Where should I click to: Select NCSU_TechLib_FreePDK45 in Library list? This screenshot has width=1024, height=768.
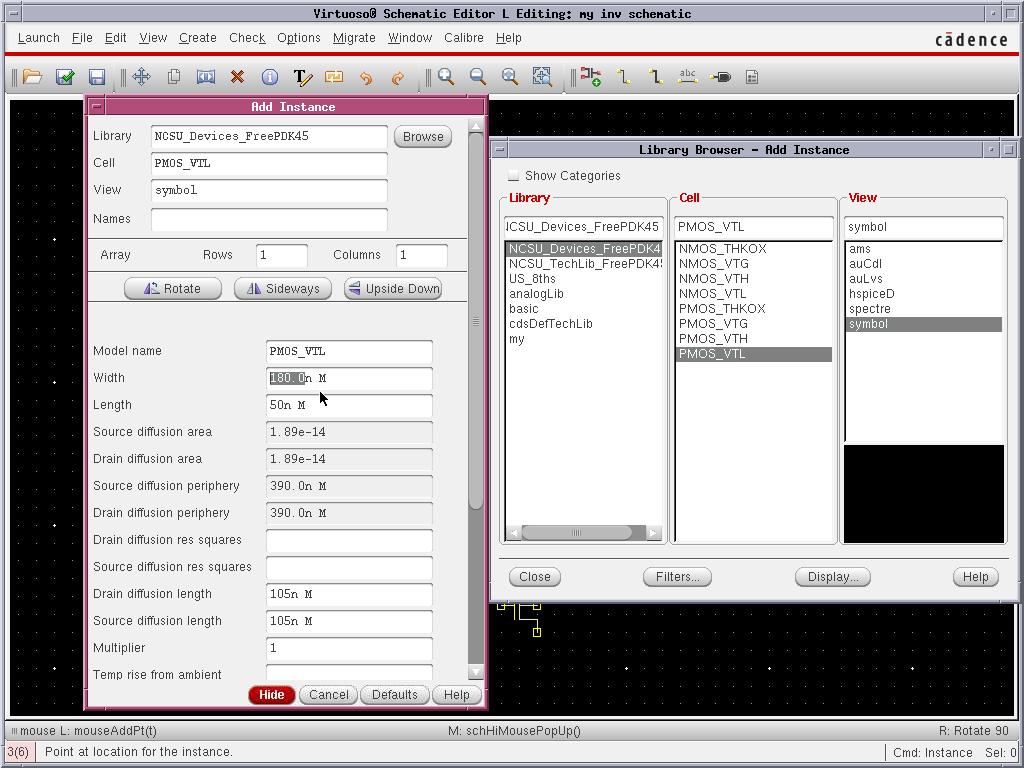584,264
